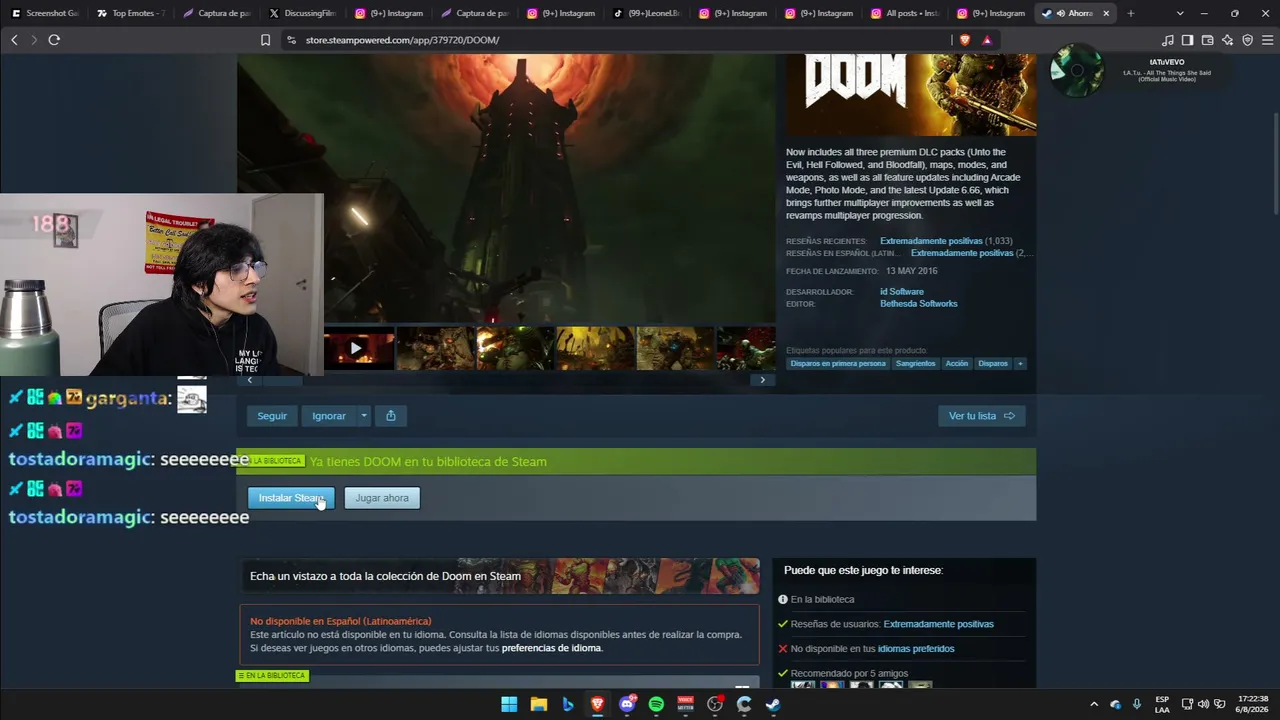The image size is (1280, 720).
Task: Open Steam from the taskbar
Action: click(773, 704)
